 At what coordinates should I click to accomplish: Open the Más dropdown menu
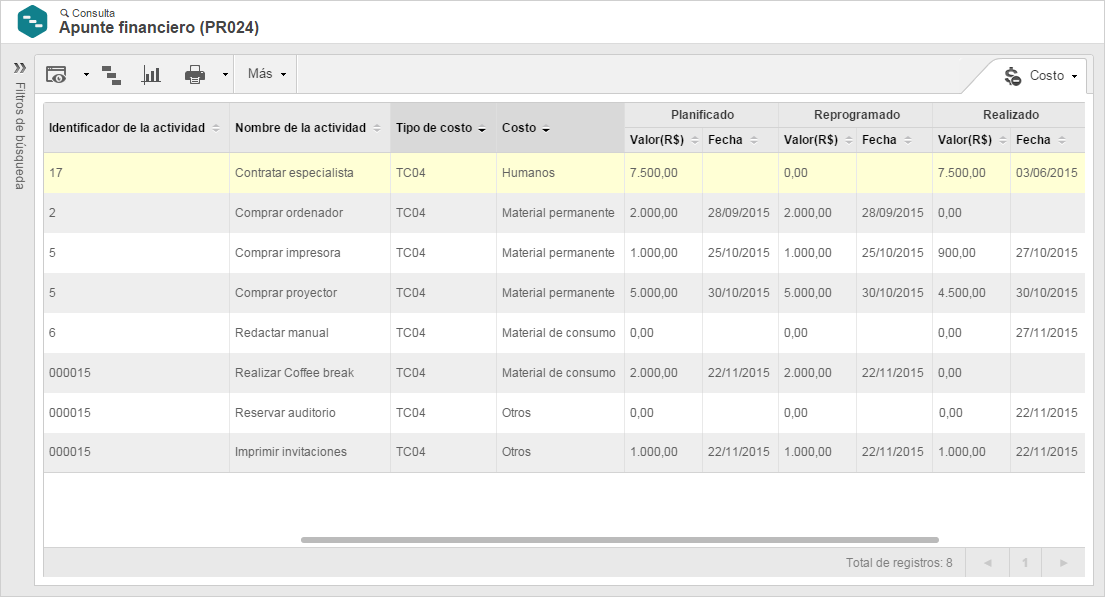[266, 74]
